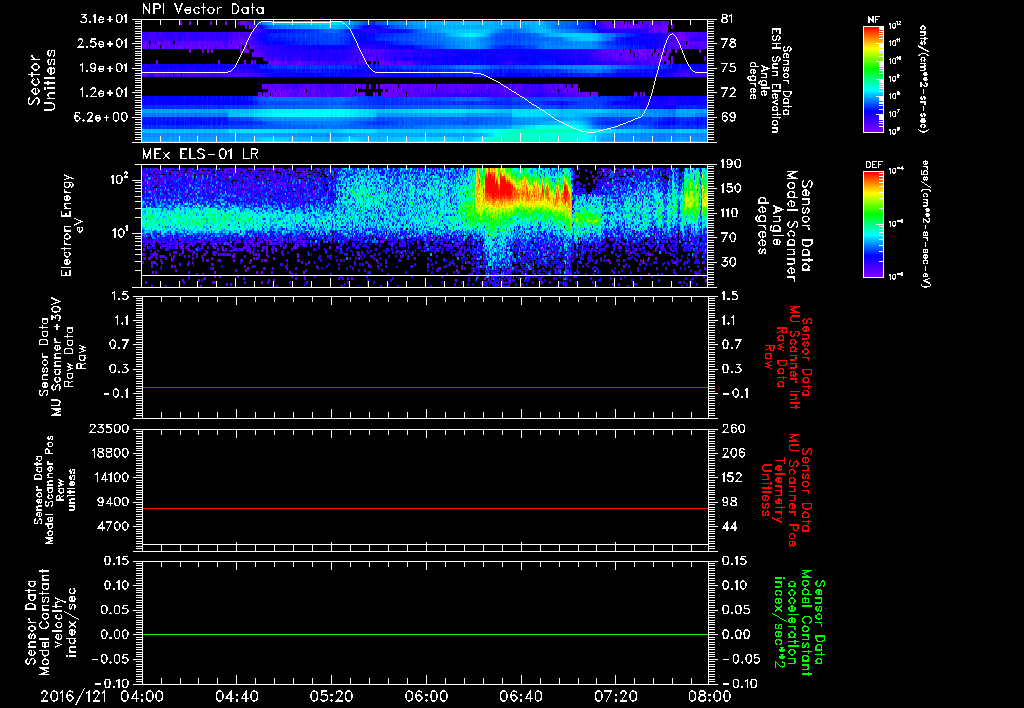Click the "05:20" time tick label

pos(330,696)
